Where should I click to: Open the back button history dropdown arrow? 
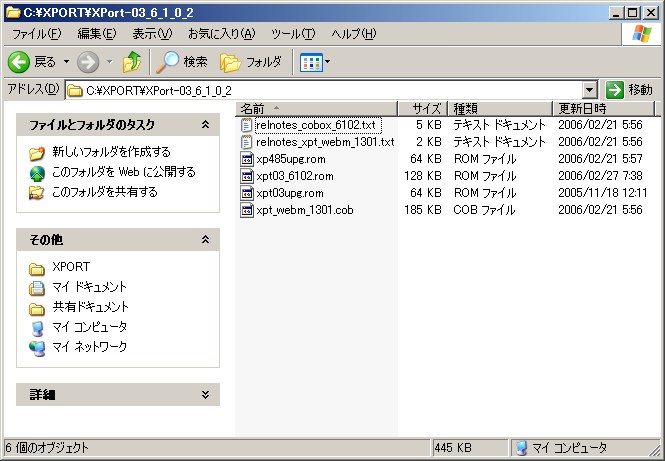[x=66, y=62]
